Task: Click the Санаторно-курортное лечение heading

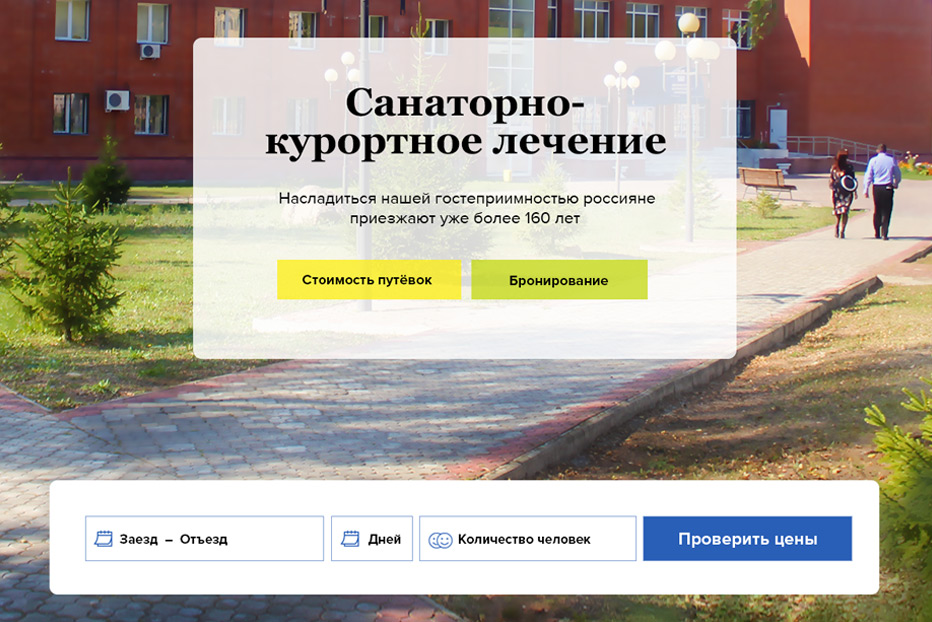Action: [465, 122]
